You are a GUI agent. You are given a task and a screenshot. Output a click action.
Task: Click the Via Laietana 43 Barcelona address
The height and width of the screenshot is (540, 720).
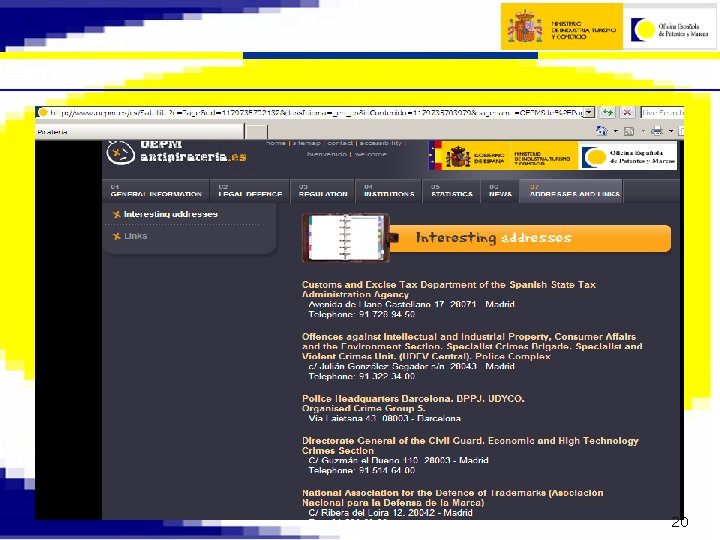tap(384, 418)
